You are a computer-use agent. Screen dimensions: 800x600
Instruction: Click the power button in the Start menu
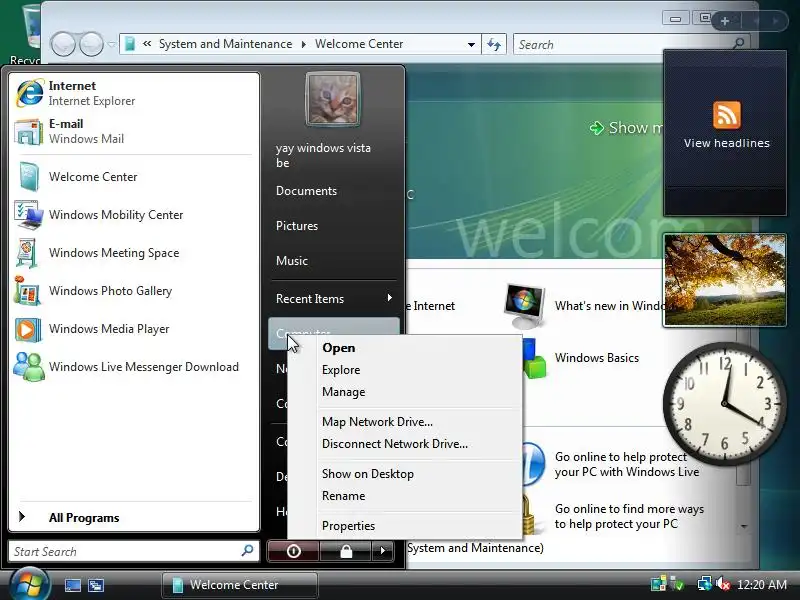[x=293, y=551]
